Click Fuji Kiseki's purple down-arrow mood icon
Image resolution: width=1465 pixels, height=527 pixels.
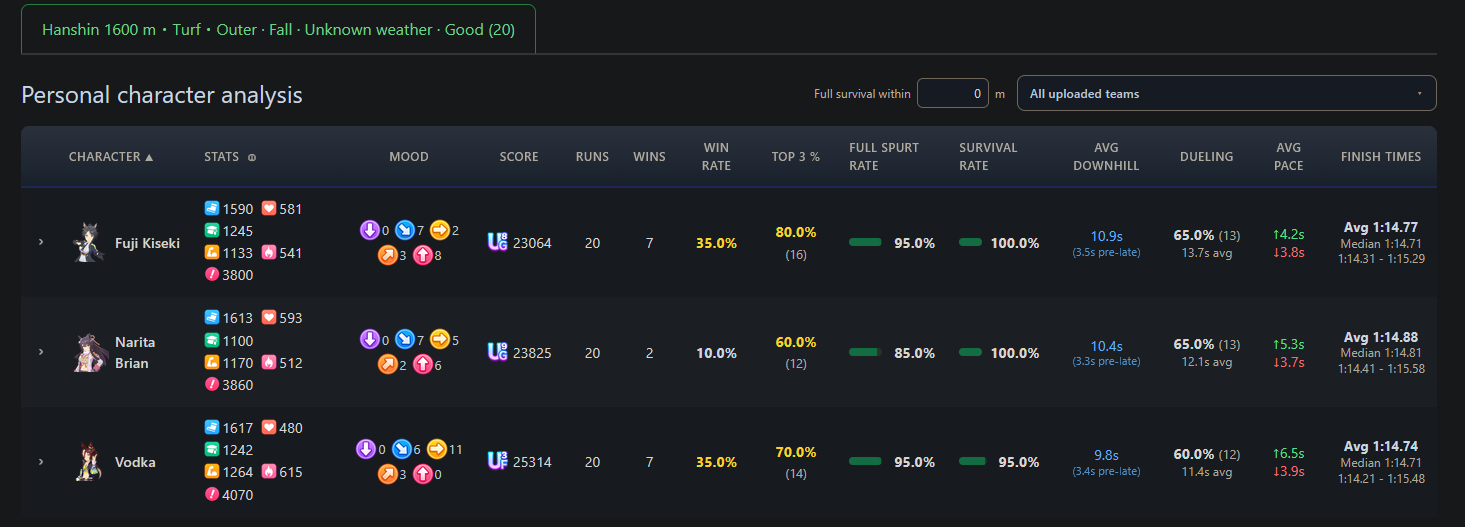[x=369, y=231]
